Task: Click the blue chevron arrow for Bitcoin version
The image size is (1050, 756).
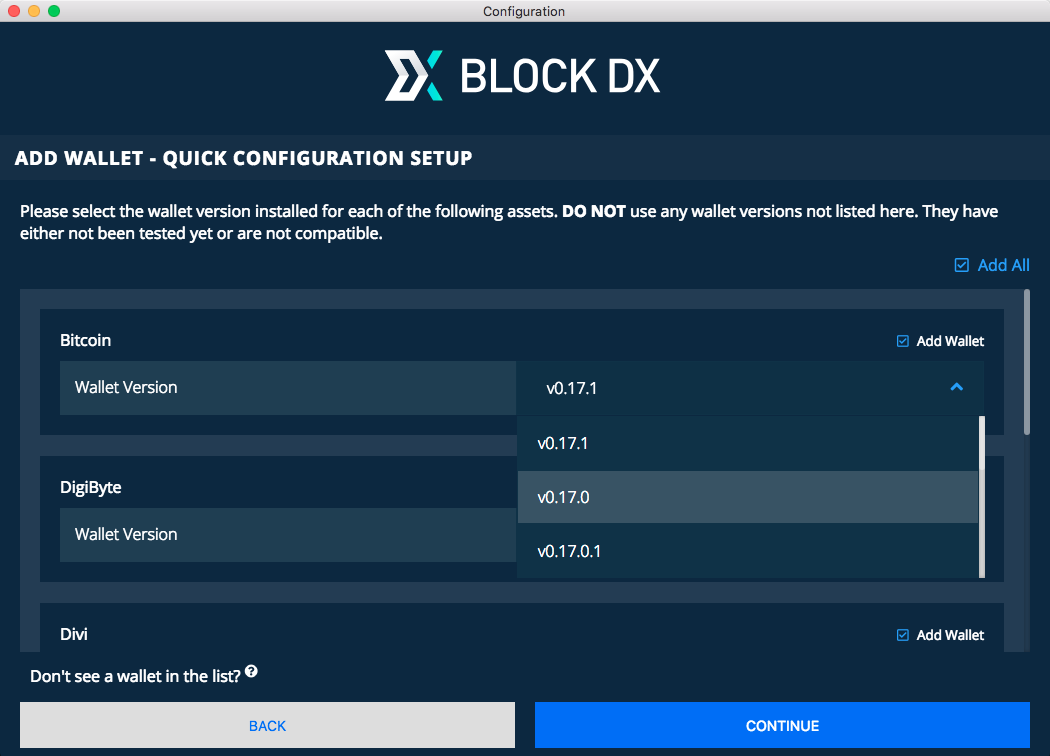Action: pyautogui.click(x=956, y=387)
